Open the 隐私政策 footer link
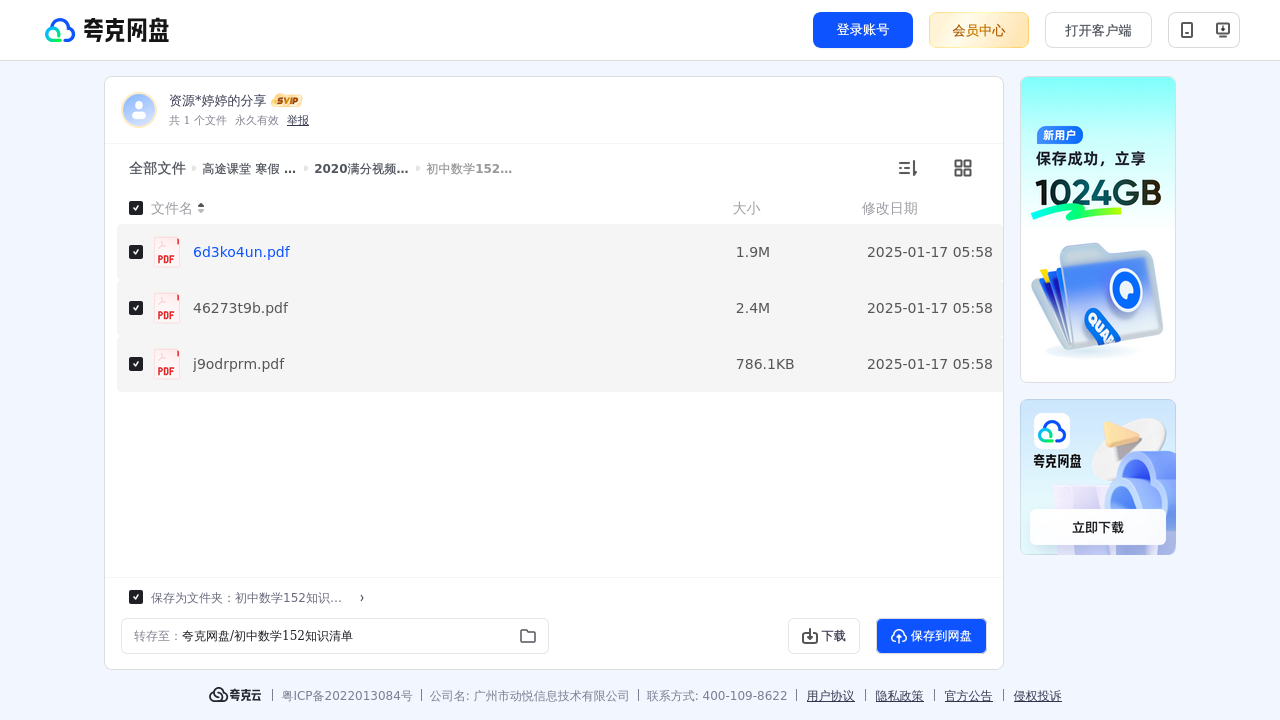This screenshot has width=1280, height=720. tap(900, 696)
